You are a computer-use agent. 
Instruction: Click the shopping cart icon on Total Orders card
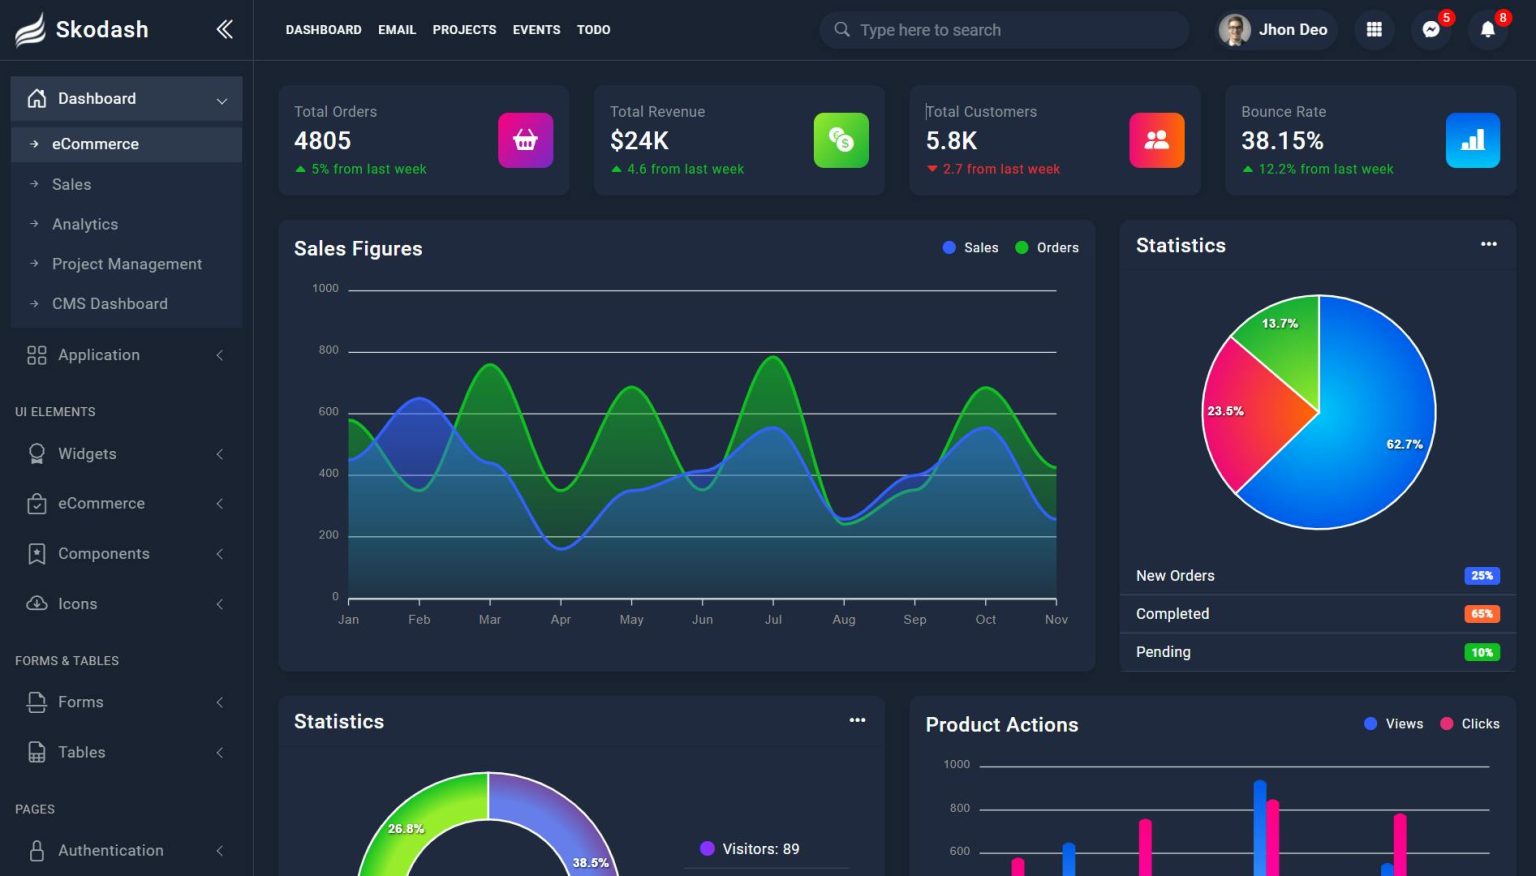click(525, 140)
